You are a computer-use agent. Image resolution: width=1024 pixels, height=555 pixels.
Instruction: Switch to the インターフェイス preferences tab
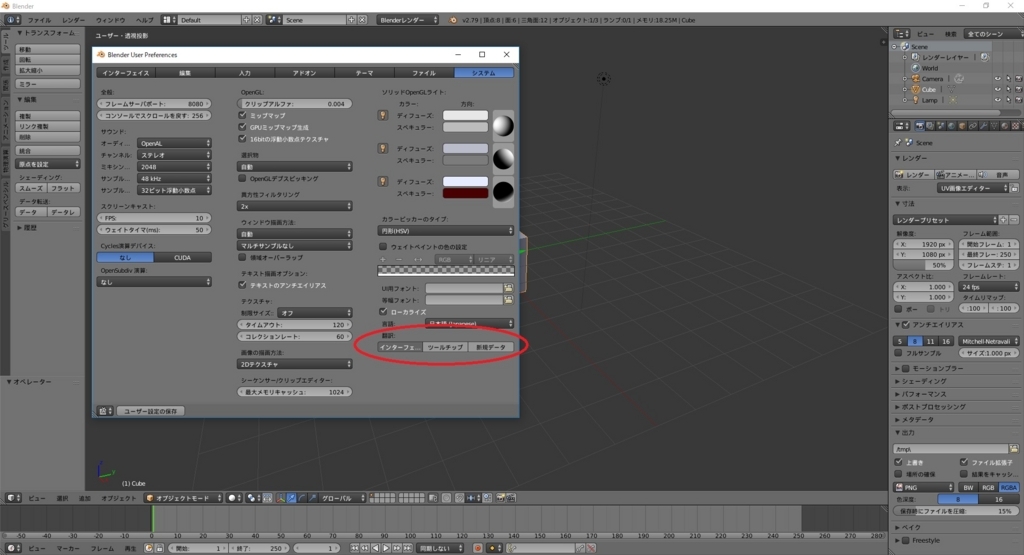126,73
